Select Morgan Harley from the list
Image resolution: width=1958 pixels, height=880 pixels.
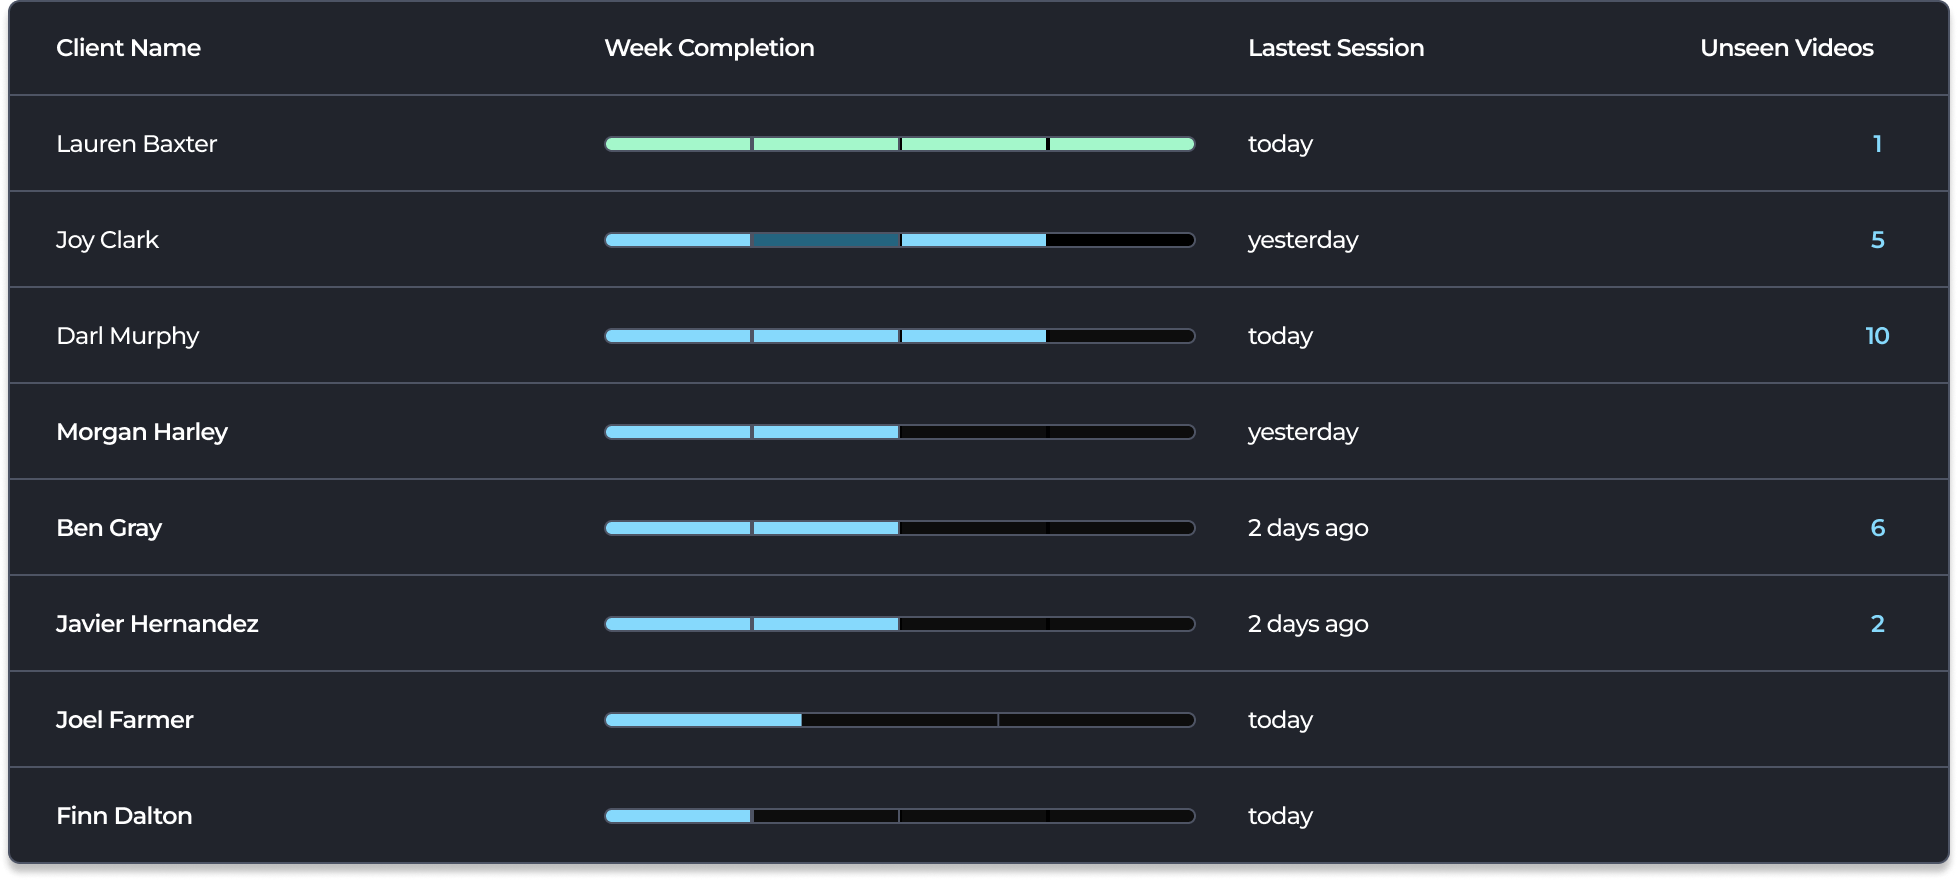pos(142,432)
